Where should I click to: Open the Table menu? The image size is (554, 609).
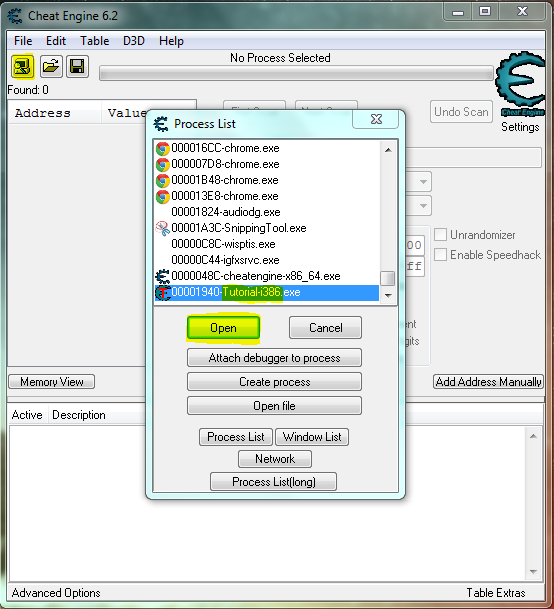point(94,41)
